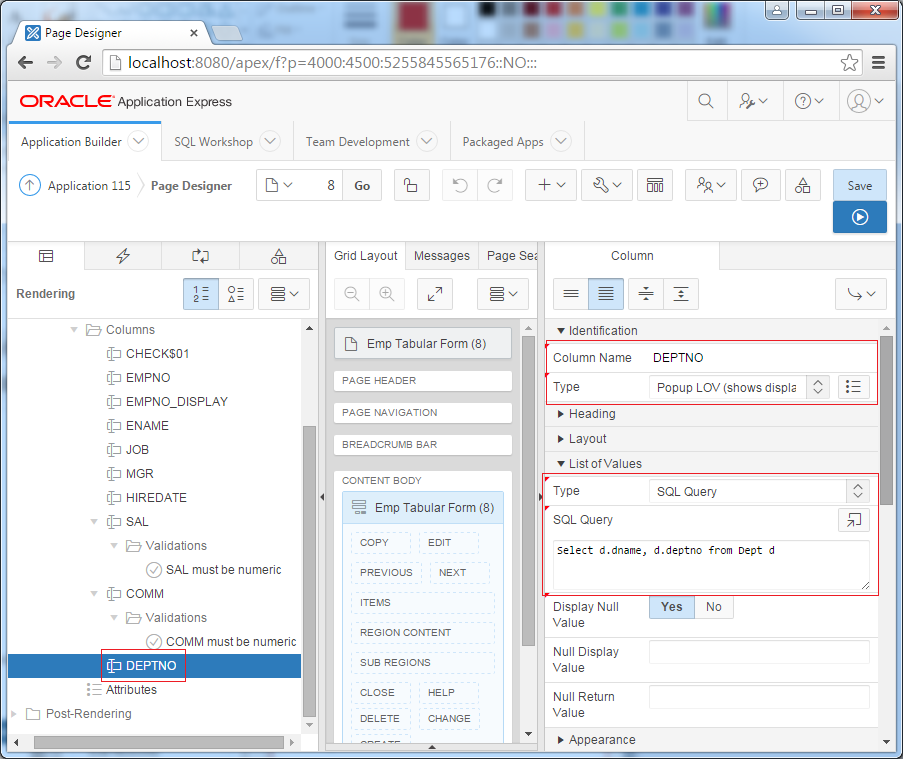
Task: Click the lock page icon
Action: pyautogui.click(x=411, y=185)
